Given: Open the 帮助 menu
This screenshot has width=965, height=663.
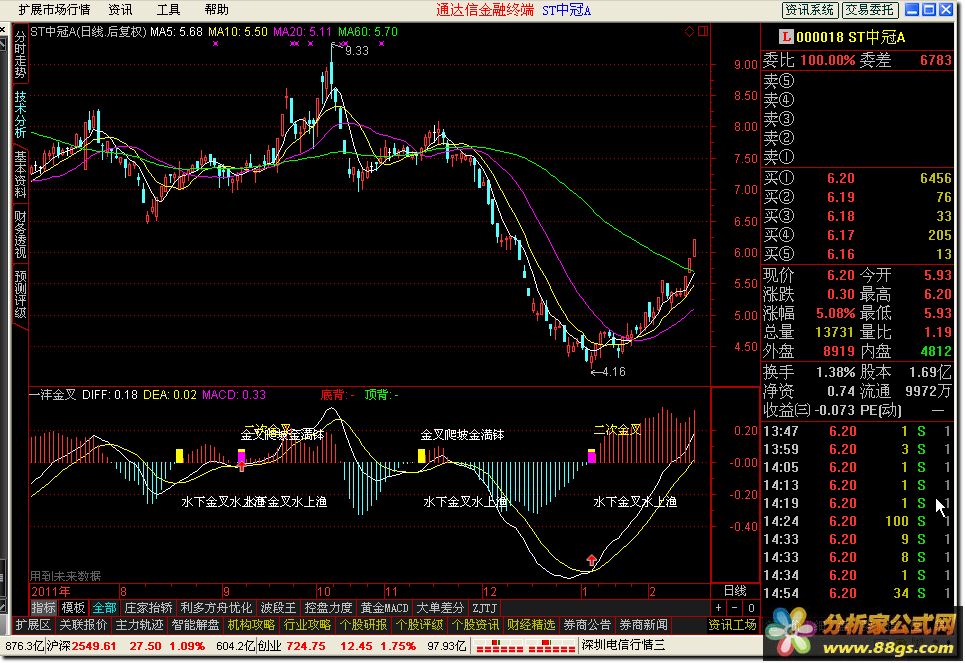Looking at the screenshot, I should [x=217, y=10].
